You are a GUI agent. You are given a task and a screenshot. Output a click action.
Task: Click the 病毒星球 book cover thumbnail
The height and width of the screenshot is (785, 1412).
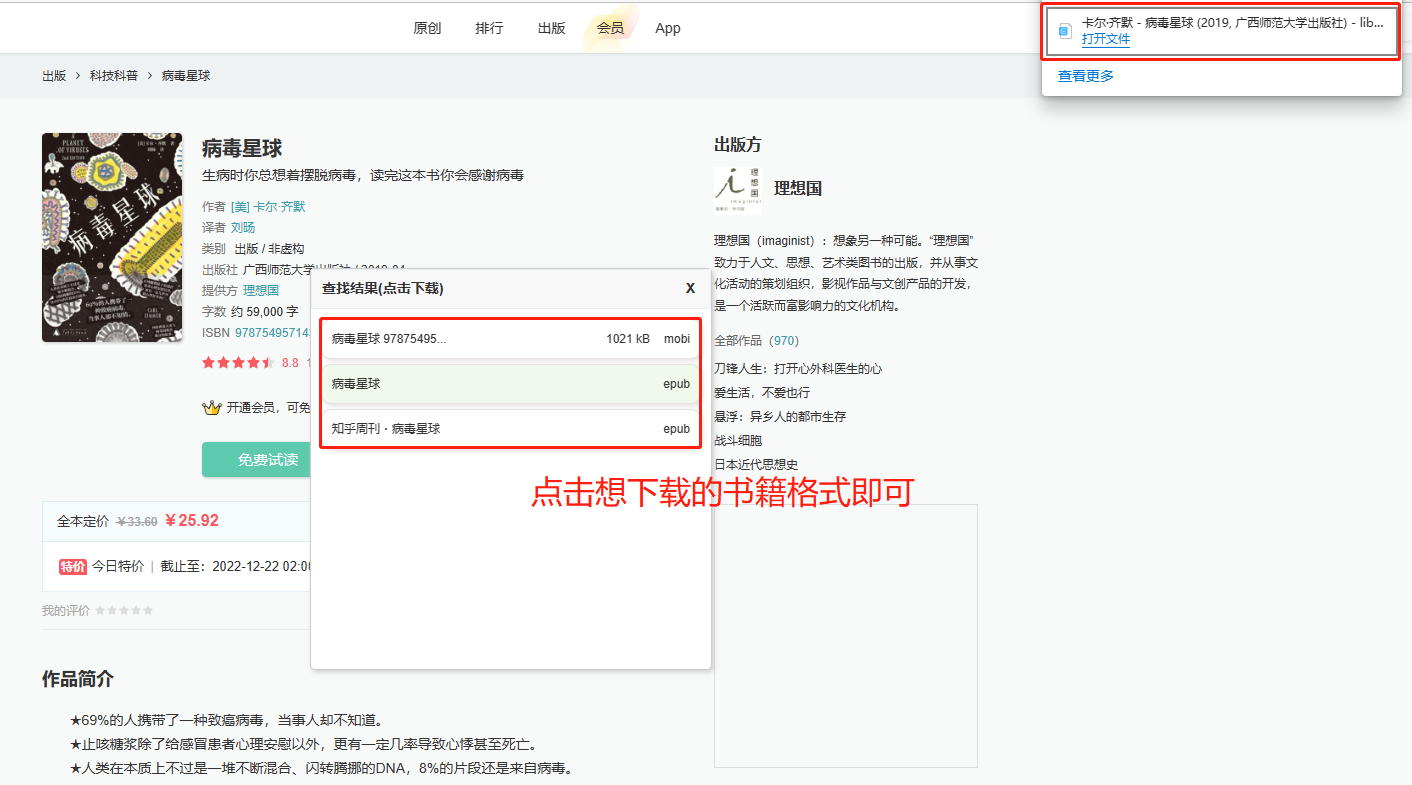[x=111, y=237]
